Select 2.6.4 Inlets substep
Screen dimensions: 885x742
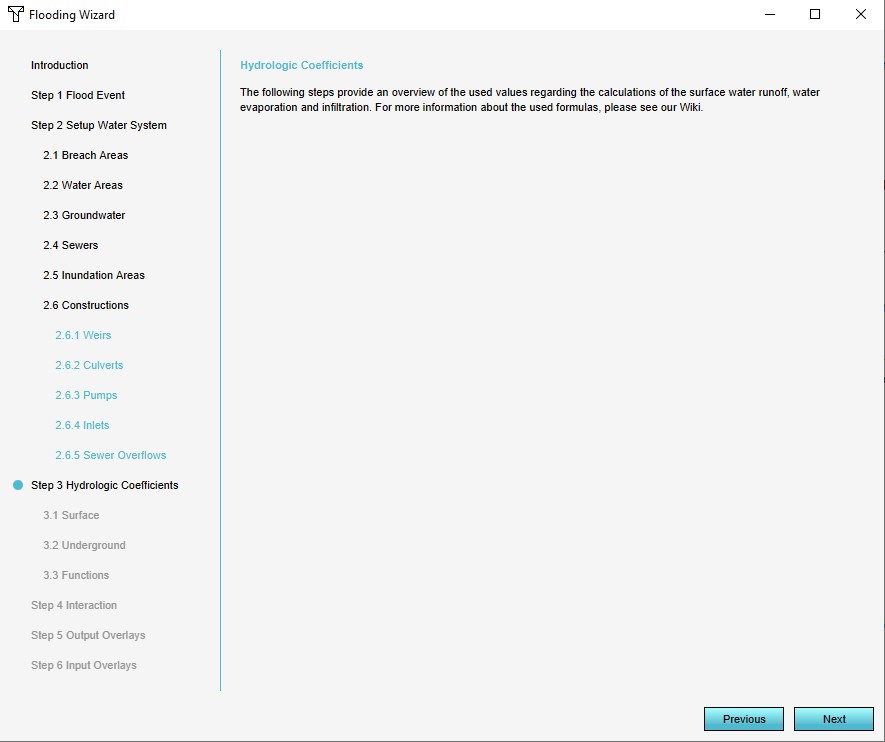coord(82,426)
